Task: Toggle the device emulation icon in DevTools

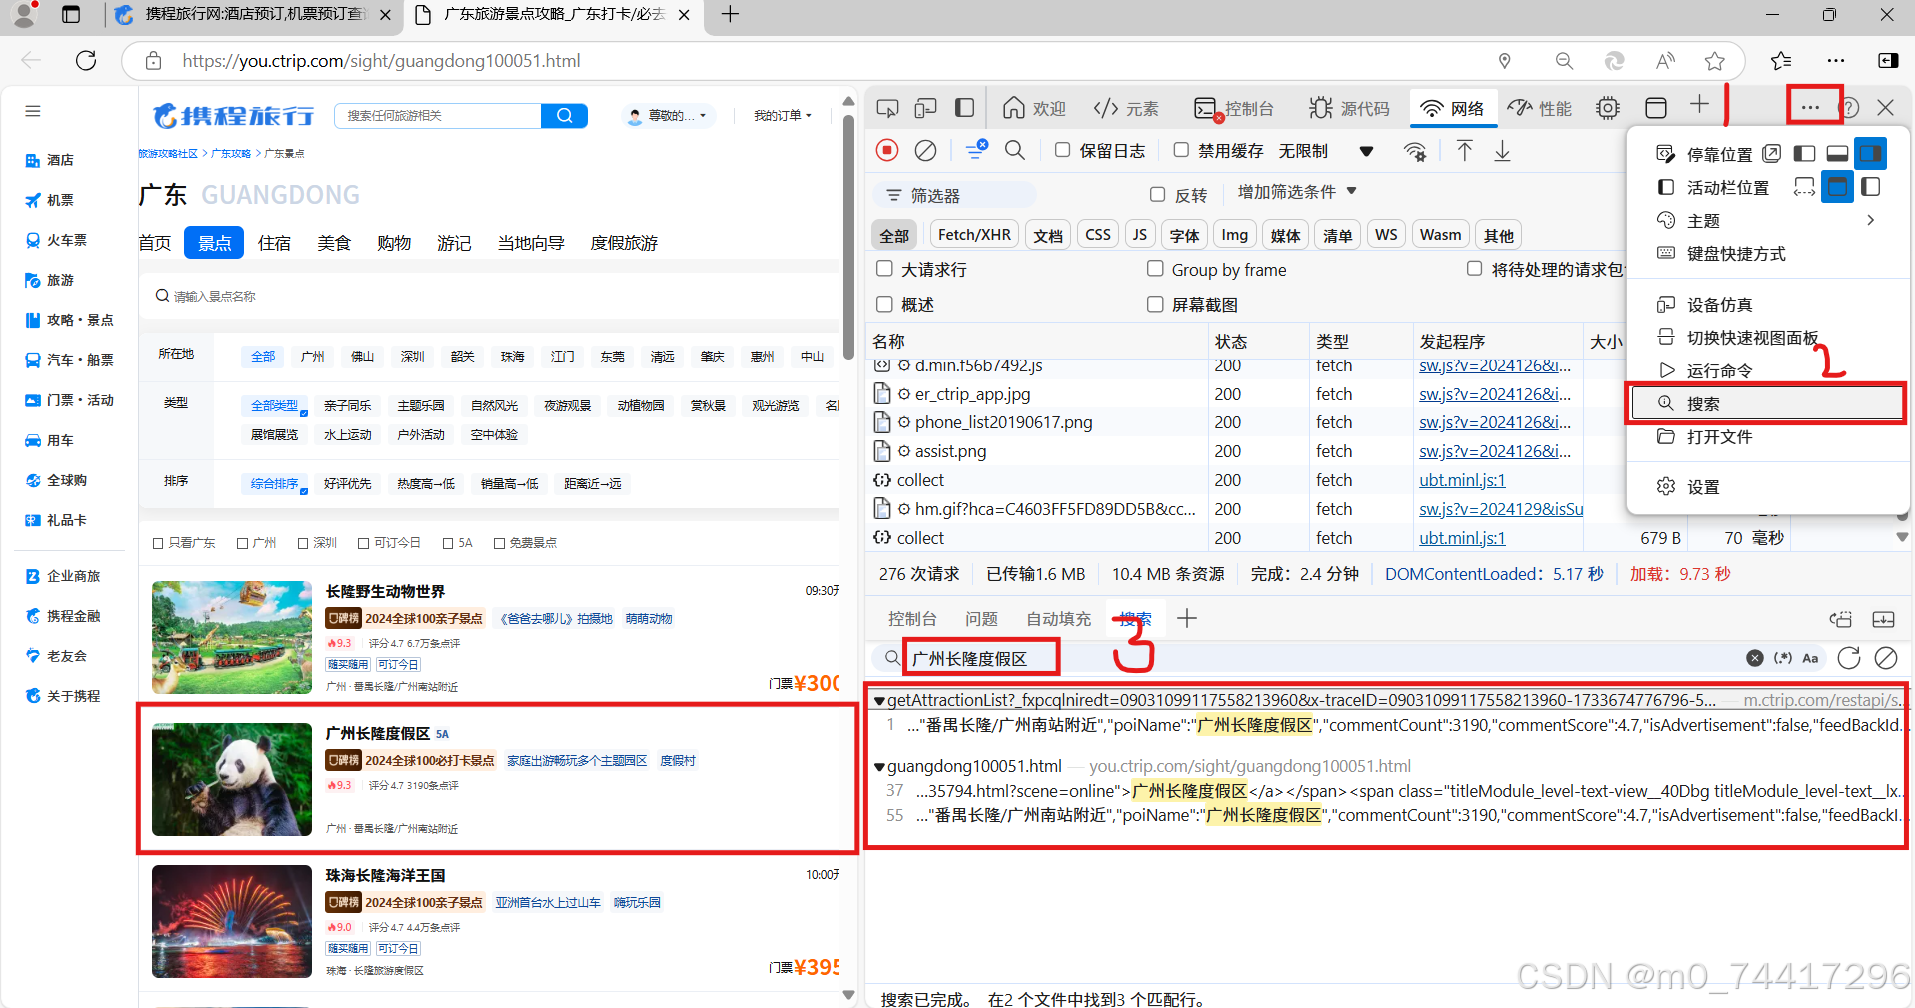Action: 926,108
